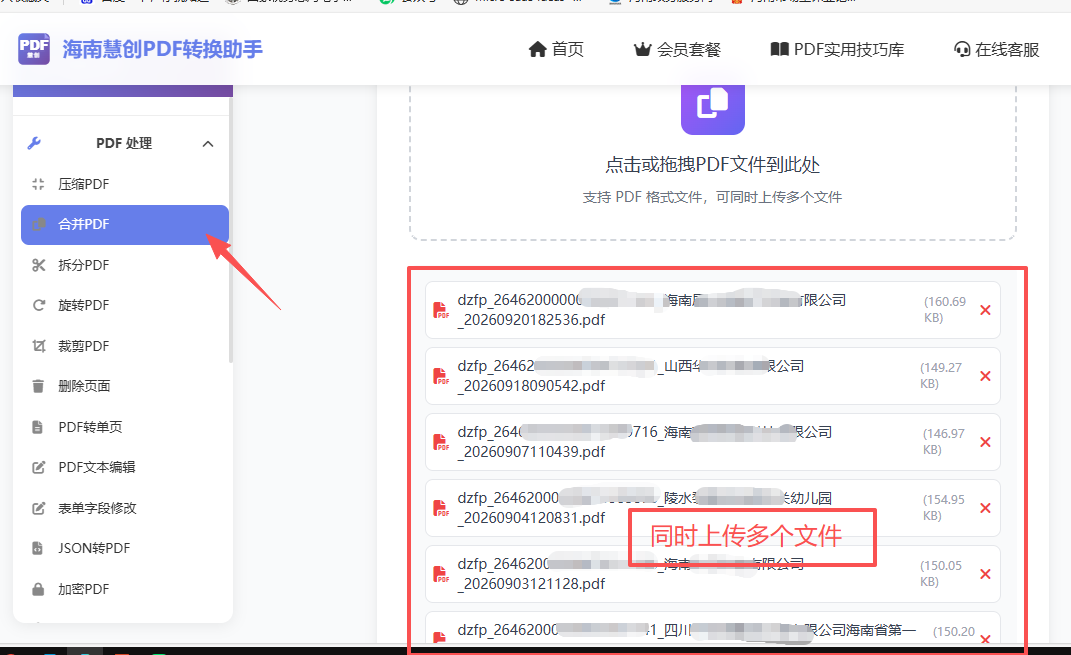The height and width of the screenshot is (655, 1071).
Task: Click PDF icon of _20260907110439.pdf
Action: click(x=441, y=442)
